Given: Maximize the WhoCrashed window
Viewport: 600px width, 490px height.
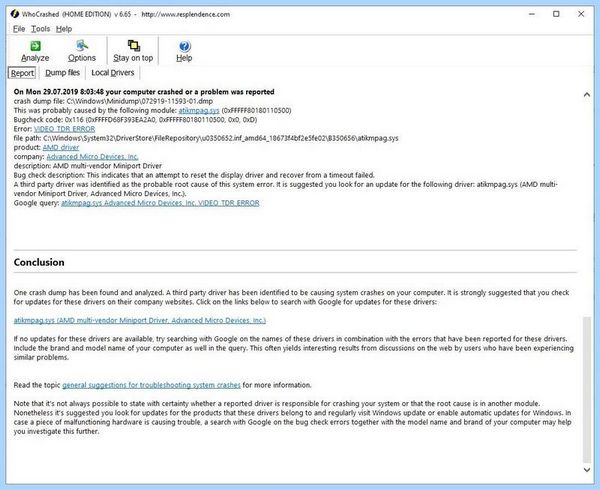Looking at the screenshot, I should click(x=556, y=14).
